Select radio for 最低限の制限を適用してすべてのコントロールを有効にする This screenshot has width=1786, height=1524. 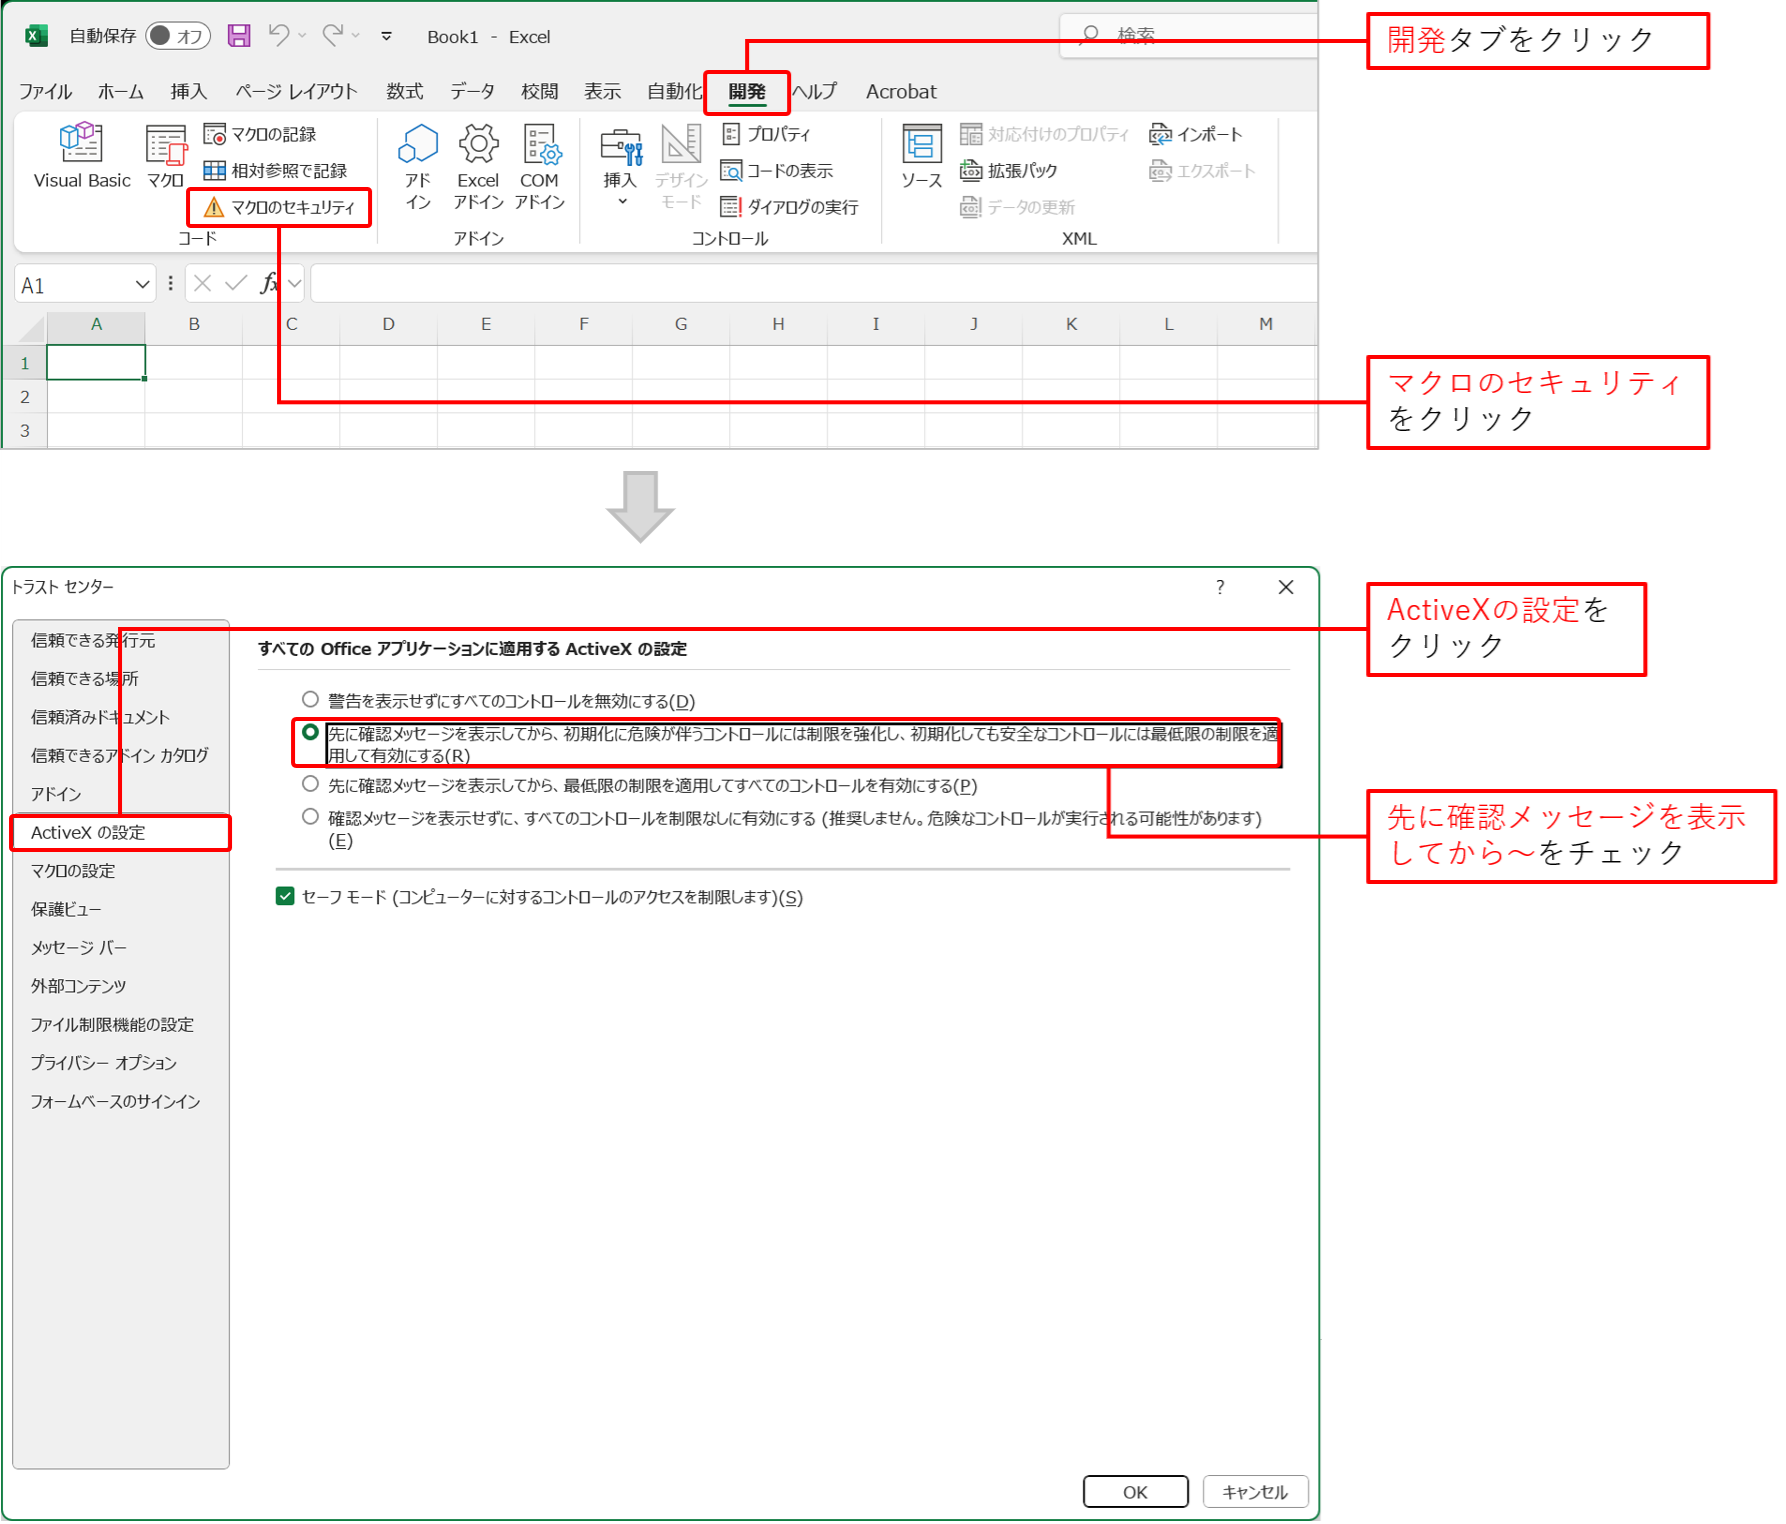coord(310,784)
